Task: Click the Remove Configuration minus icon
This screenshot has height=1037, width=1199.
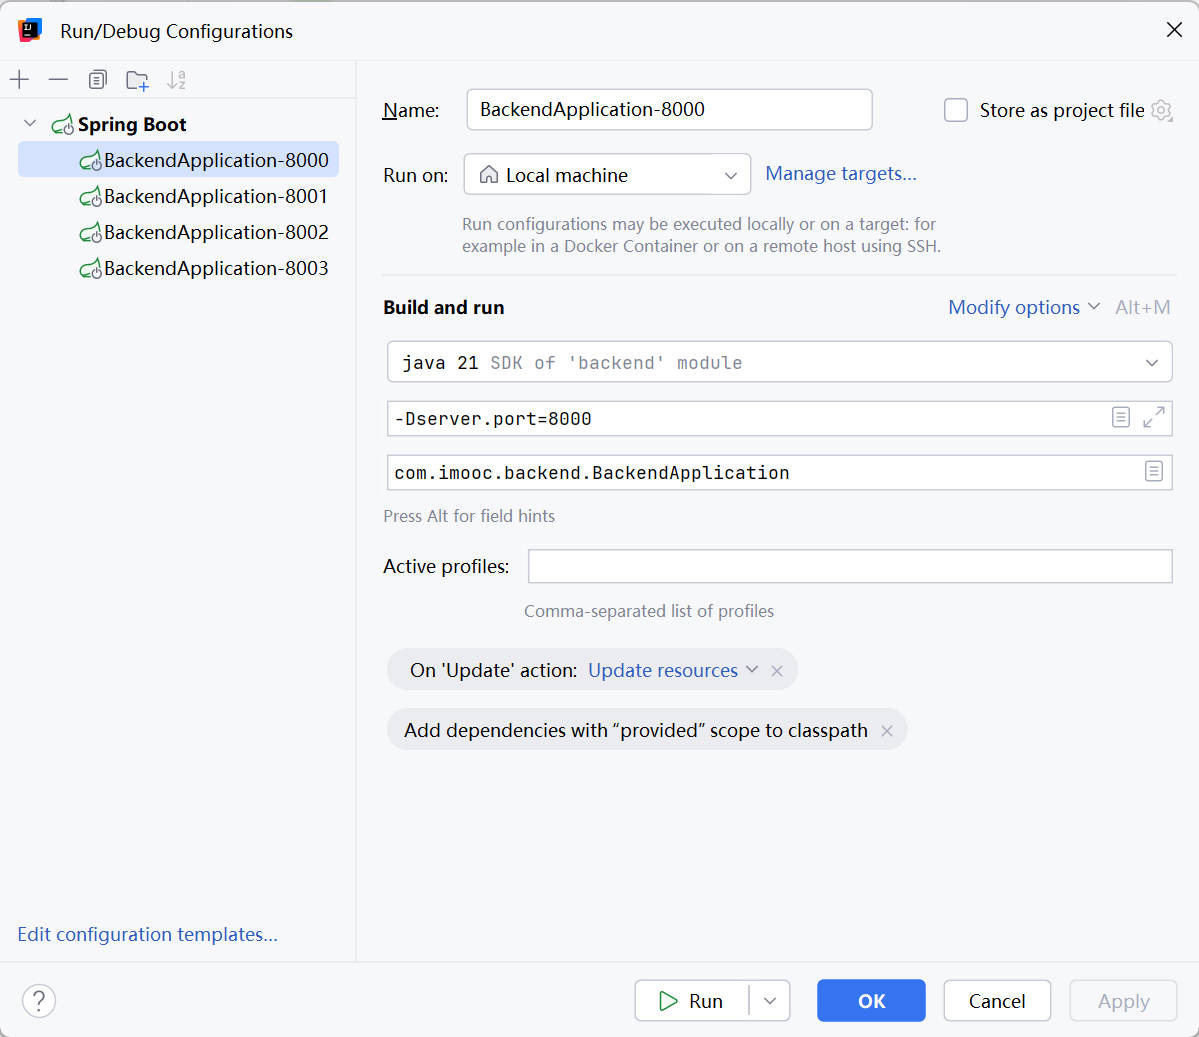Action: [x=58, y=80]
